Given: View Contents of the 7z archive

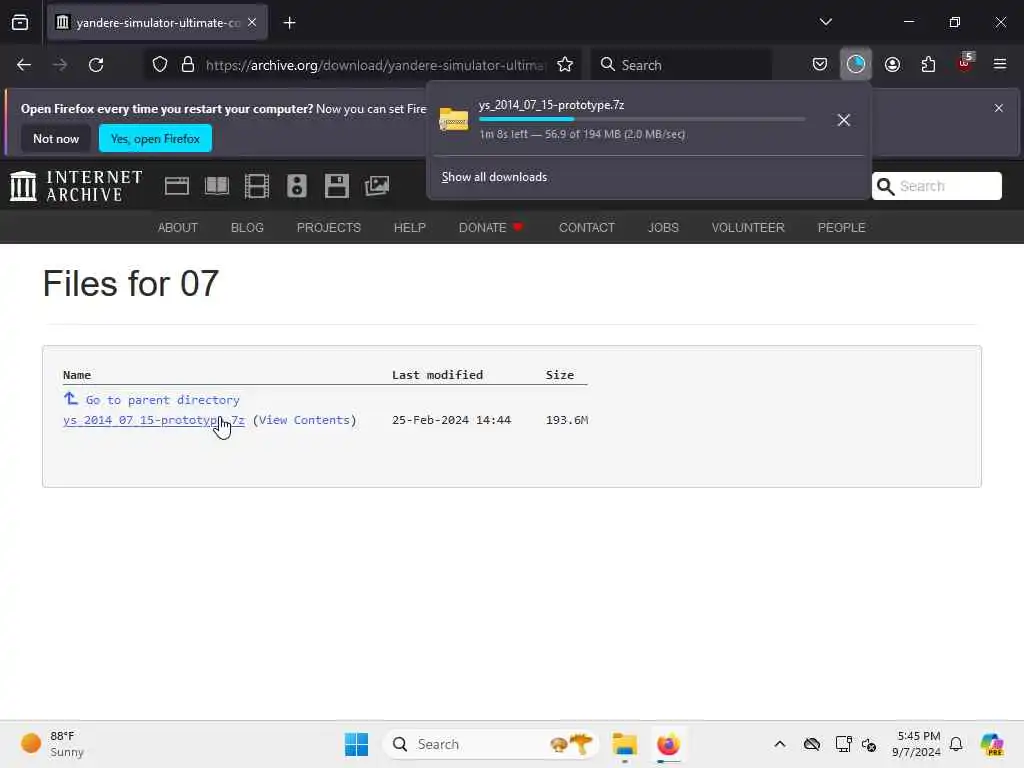Looking at the screenshot, I should click(x=304, y=420).
